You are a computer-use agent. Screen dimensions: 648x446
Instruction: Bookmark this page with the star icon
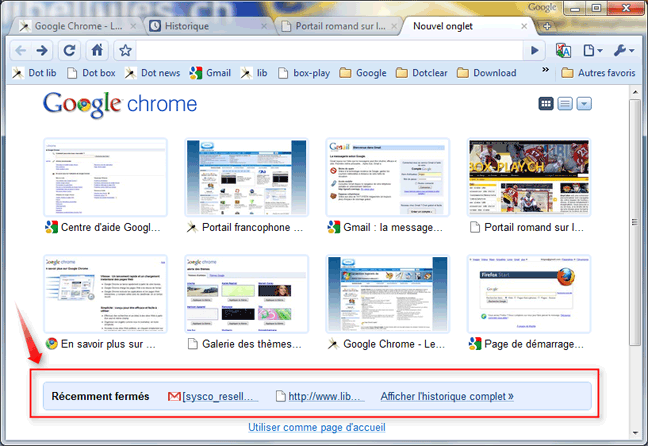125,50
